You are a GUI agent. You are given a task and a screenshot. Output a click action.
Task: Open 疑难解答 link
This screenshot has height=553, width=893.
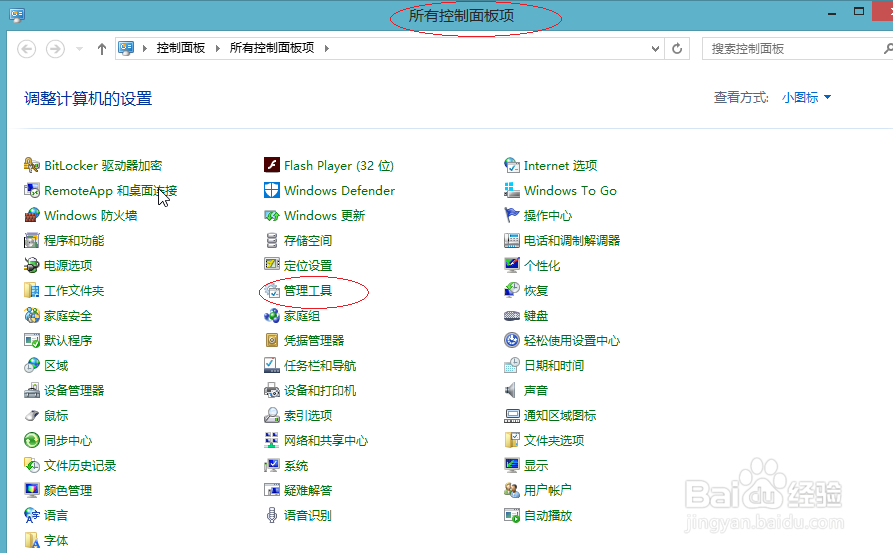pyautogui.click(x=308, y=490)
